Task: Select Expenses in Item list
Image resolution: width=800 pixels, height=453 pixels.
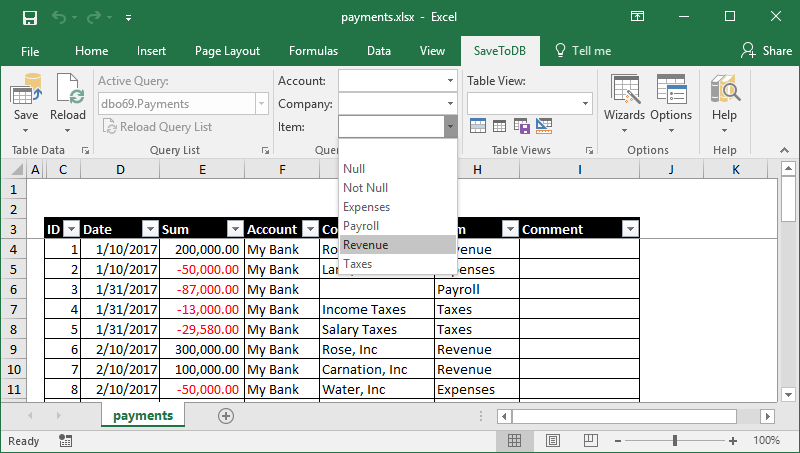Action: pos(397,207)
